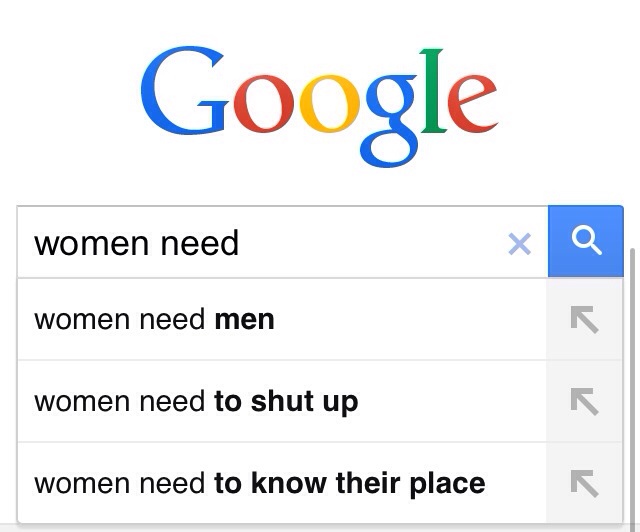Click the bold 'to know their place' text
The width and height of the screenshot is (640, 532).
350,484
